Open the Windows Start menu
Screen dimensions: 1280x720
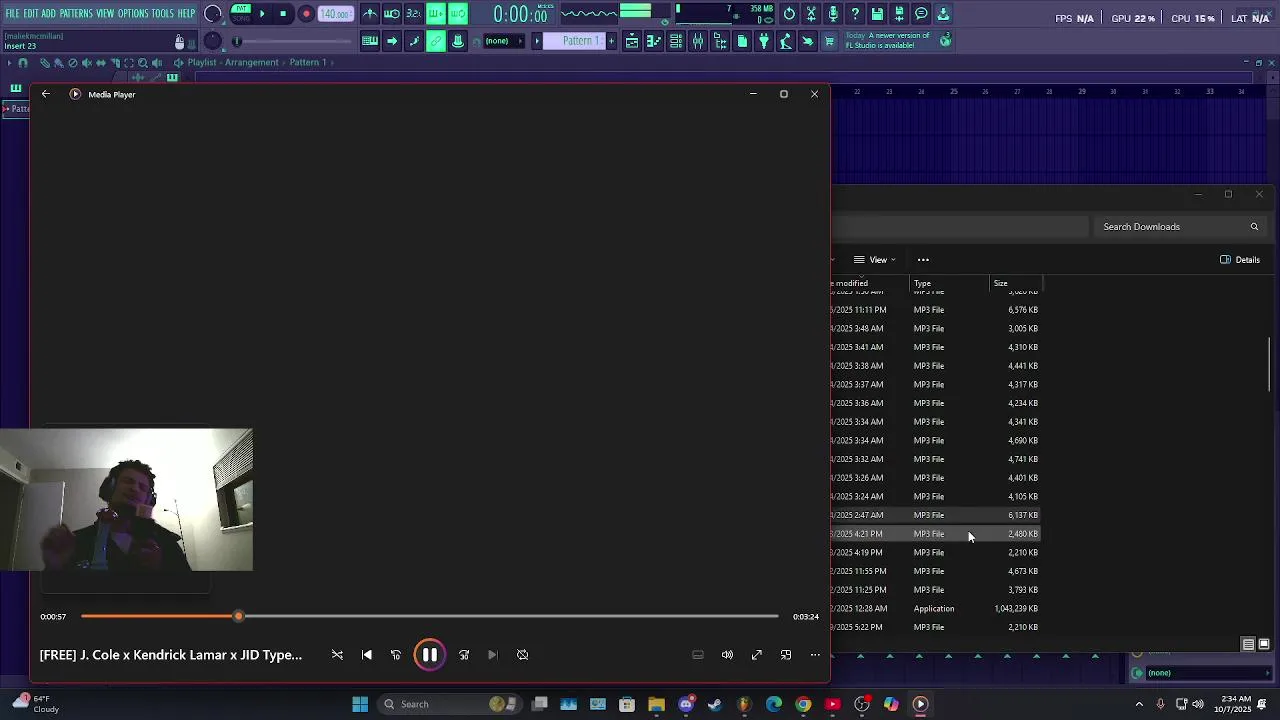click(360, 704)
